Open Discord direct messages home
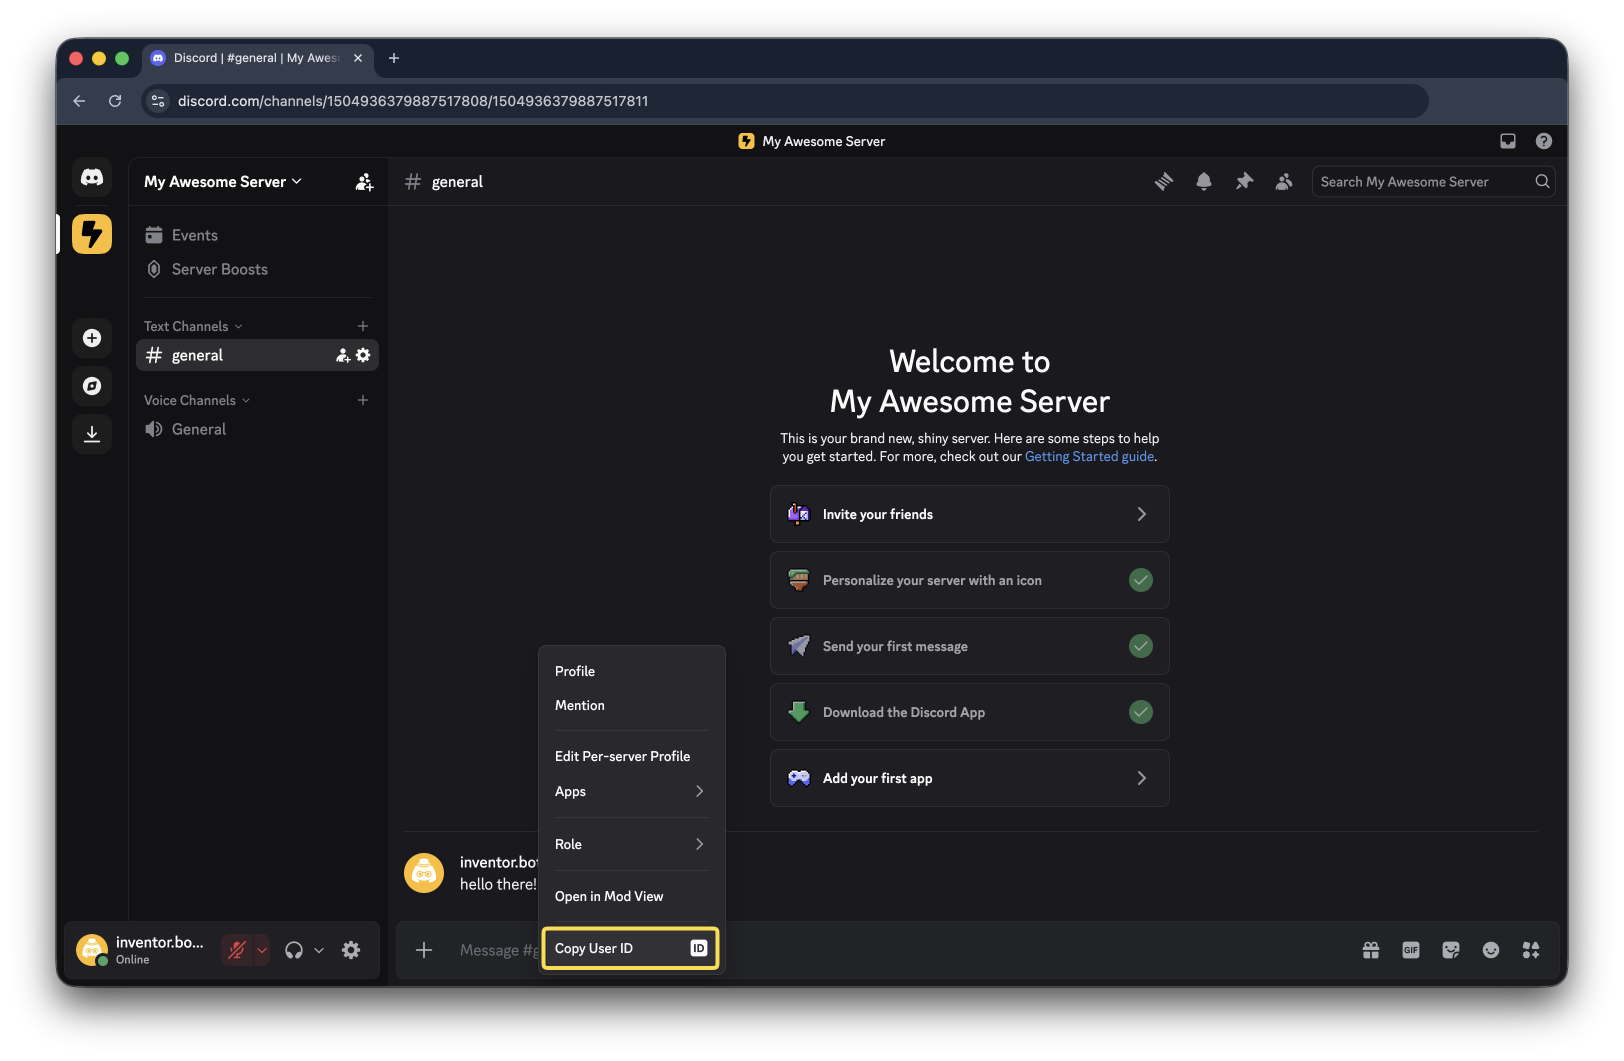Viewport: 1624px width, 1061px height. (92, 178)
